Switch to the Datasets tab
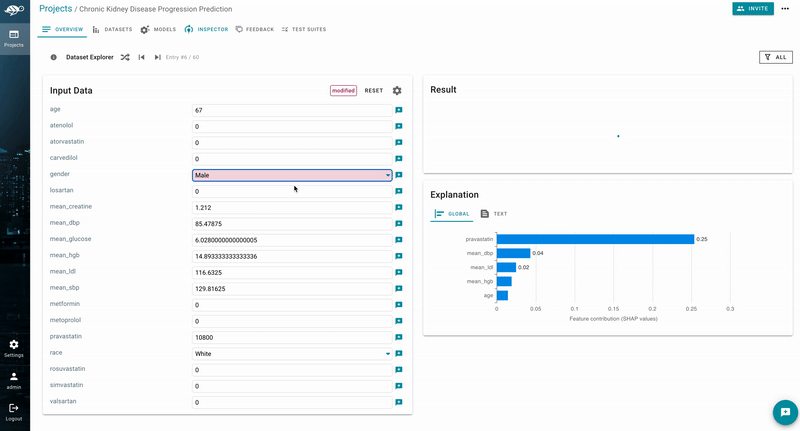800x431 pixels. [x=111, y=29]
